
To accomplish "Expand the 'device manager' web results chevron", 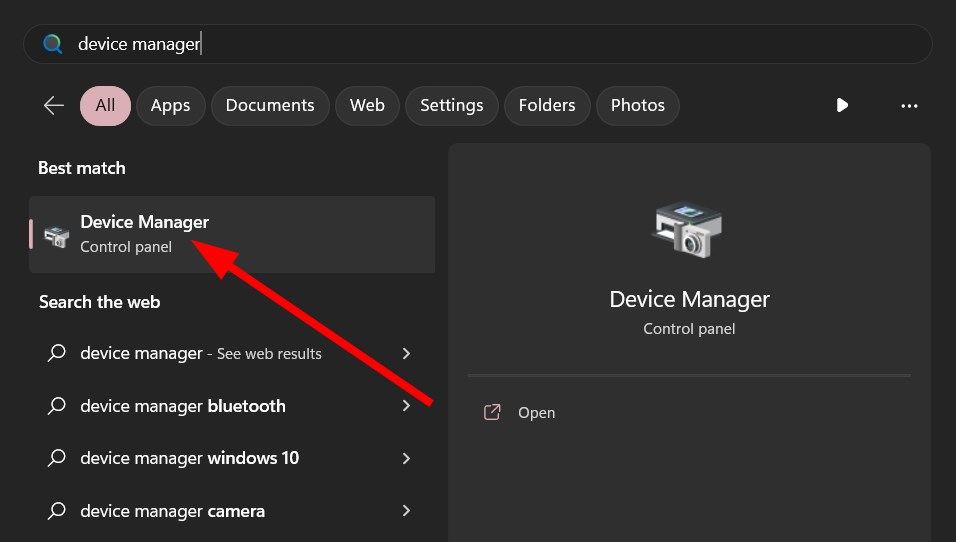I will pyautogui.click(x=407, y=354).
